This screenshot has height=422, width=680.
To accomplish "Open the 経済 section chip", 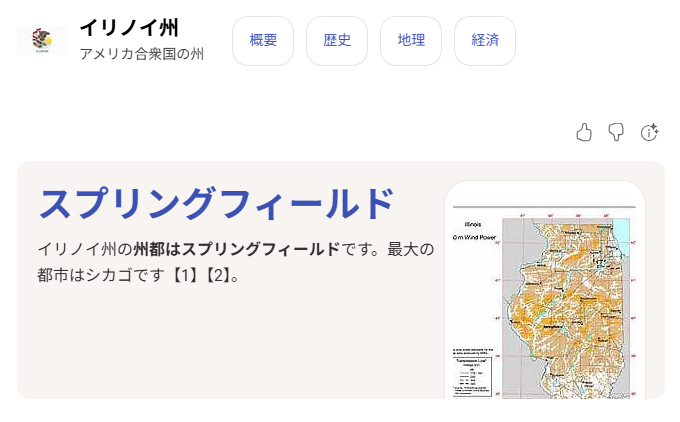I will [x=485, y=41].
